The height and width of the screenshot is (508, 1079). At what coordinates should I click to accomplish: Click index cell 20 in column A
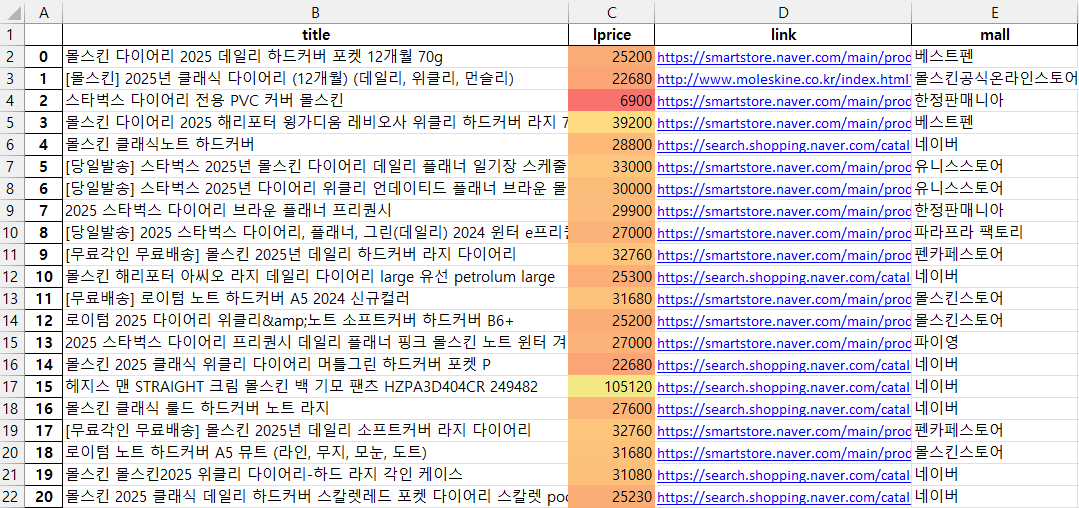coord(44,497)
